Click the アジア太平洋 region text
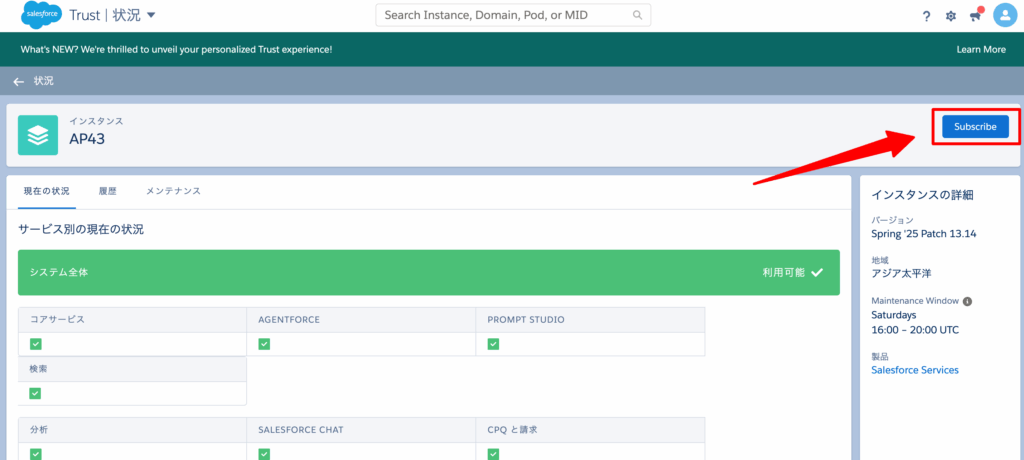This screenshot has height=460, width=1024. click(903, 273)
